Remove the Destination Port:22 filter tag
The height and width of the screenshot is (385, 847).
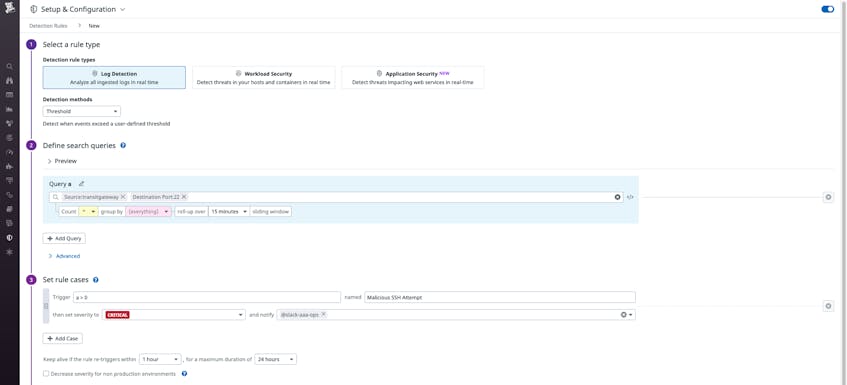click(184, 197)
